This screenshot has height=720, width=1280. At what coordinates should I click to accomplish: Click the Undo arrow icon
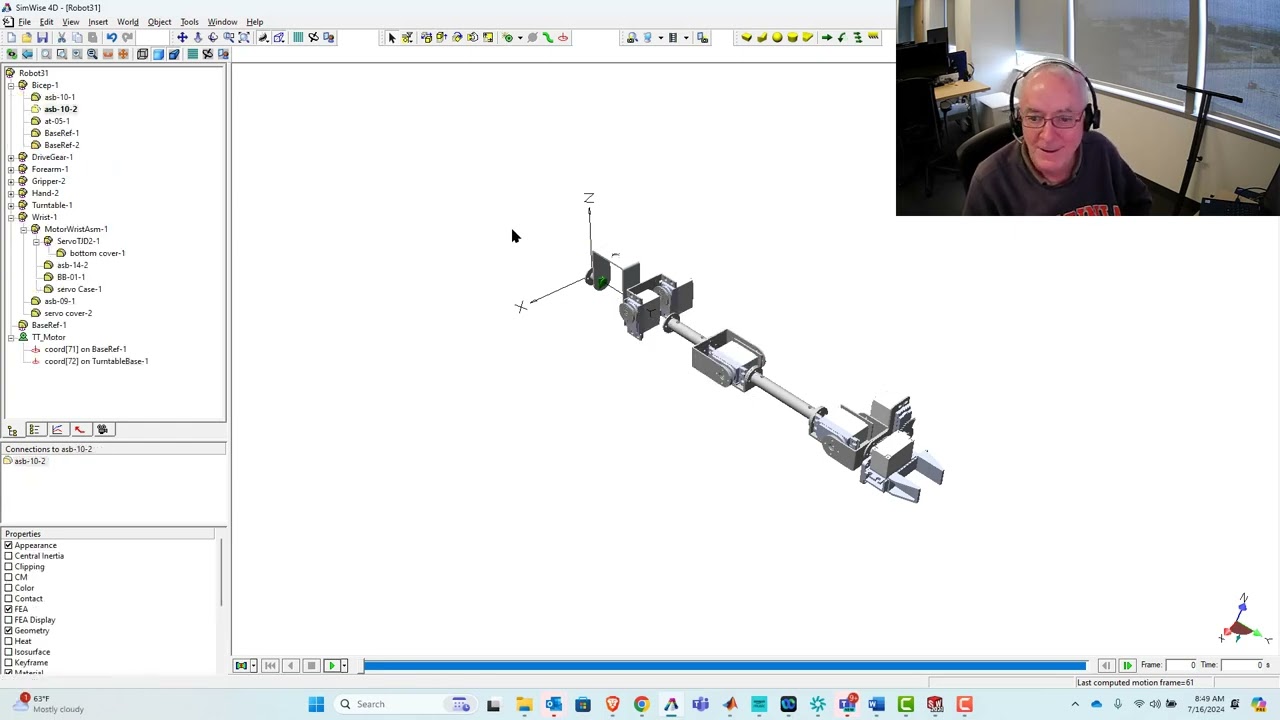coord(111,37)
